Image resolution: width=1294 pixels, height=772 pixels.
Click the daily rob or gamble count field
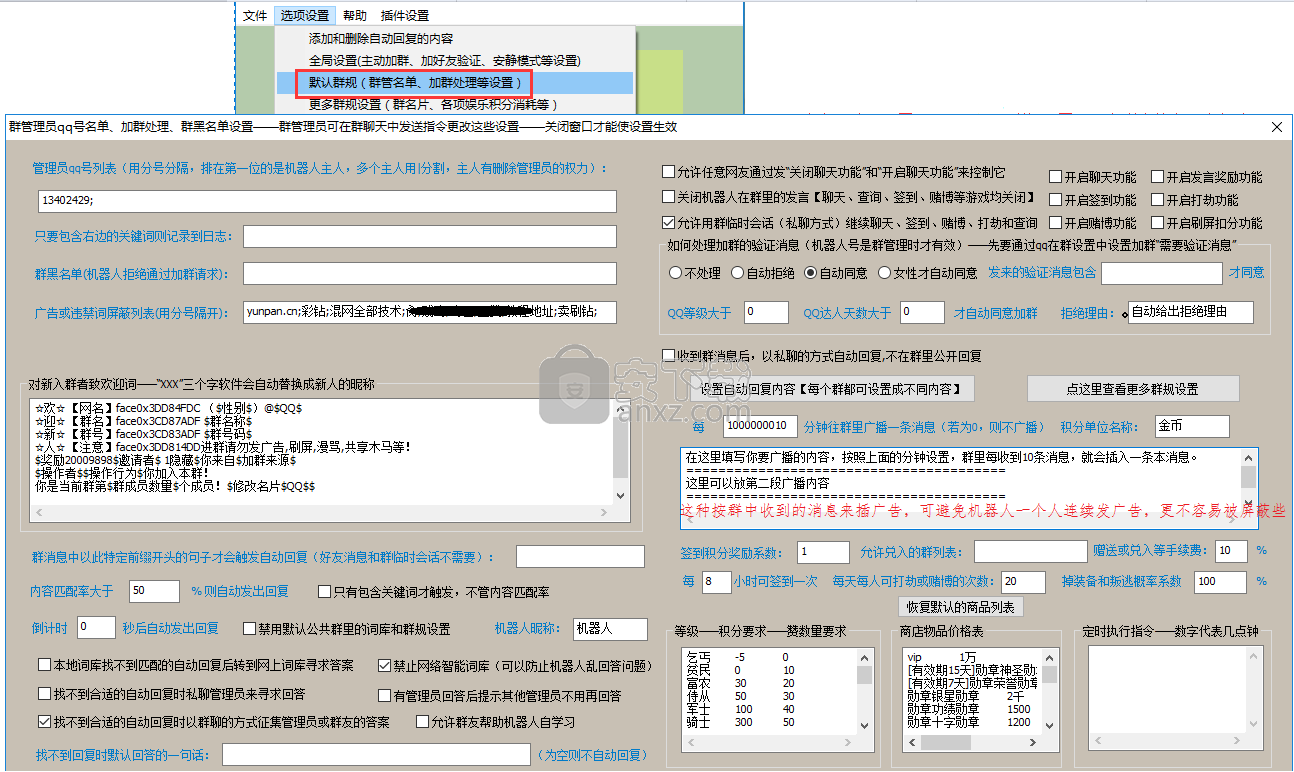(1023, 581)
